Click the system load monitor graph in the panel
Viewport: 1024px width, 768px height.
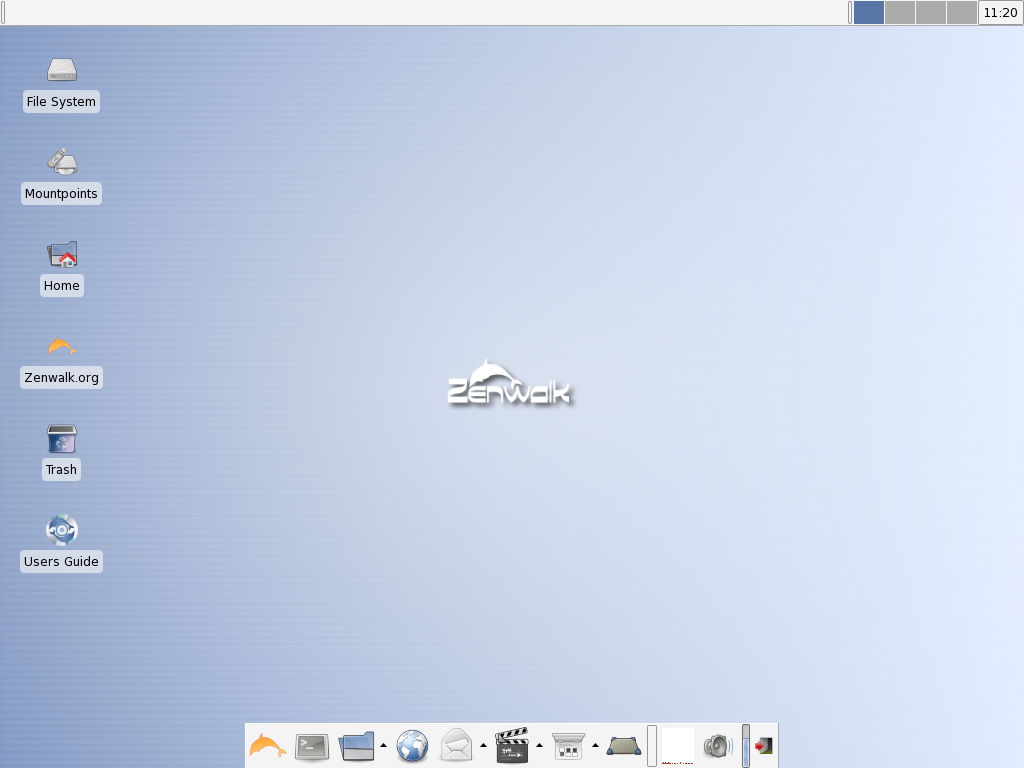678,746
